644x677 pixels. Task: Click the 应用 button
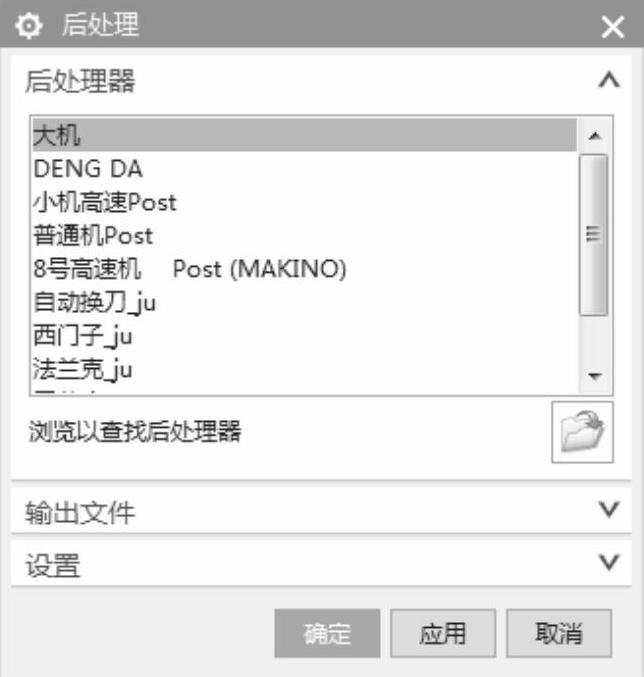point(443,633)
